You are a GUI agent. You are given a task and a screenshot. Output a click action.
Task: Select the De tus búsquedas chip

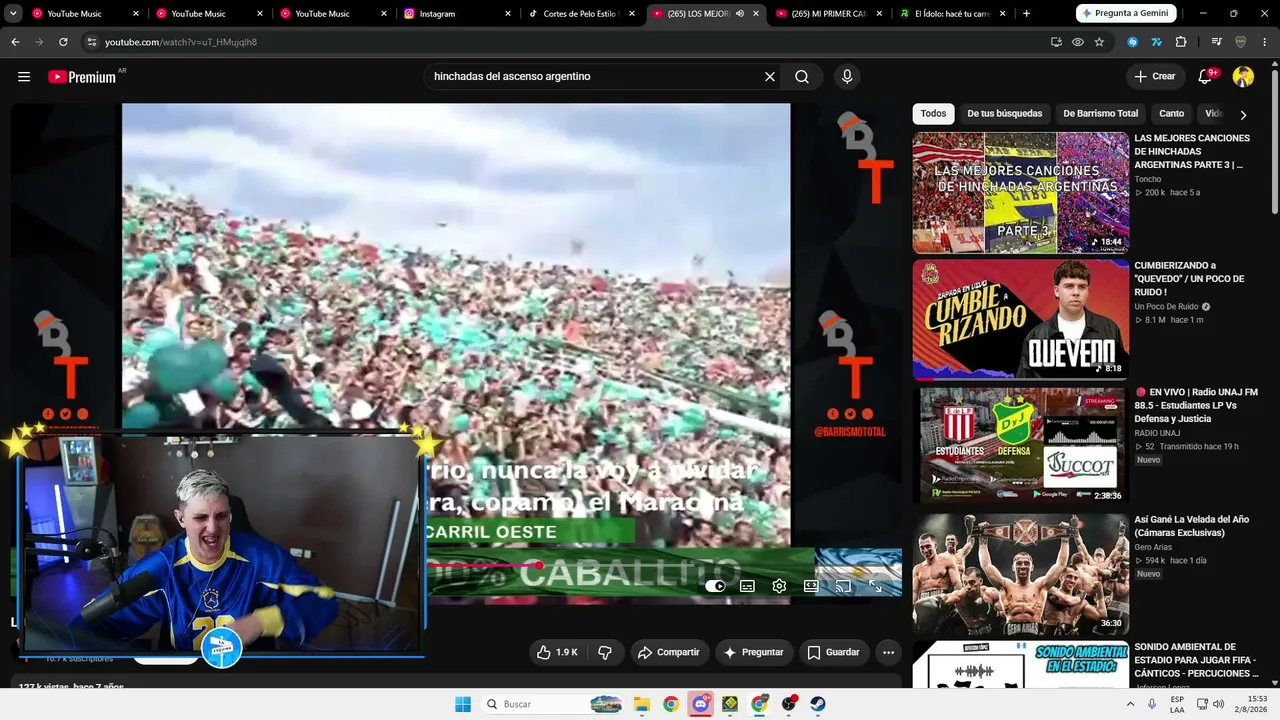pos(1005,114)
